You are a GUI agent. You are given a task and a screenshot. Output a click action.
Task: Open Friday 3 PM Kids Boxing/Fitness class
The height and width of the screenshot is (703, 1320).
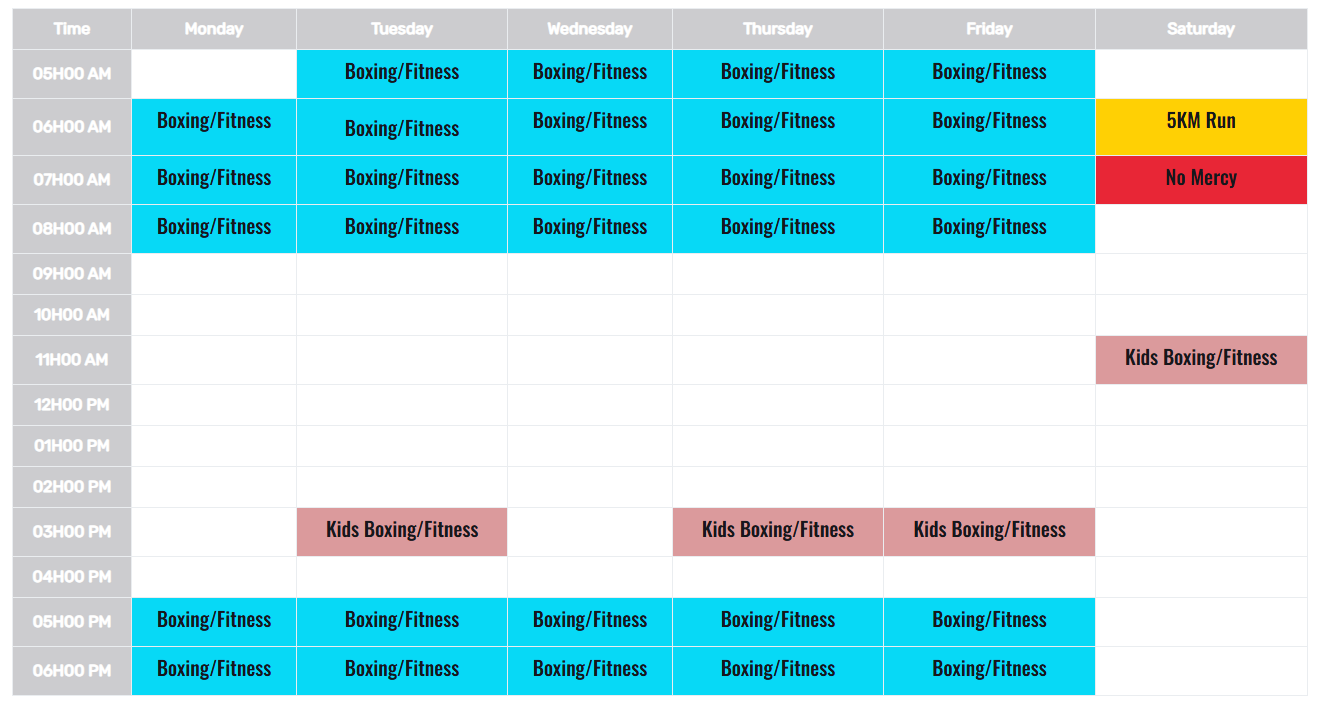[x=989, y=530]
